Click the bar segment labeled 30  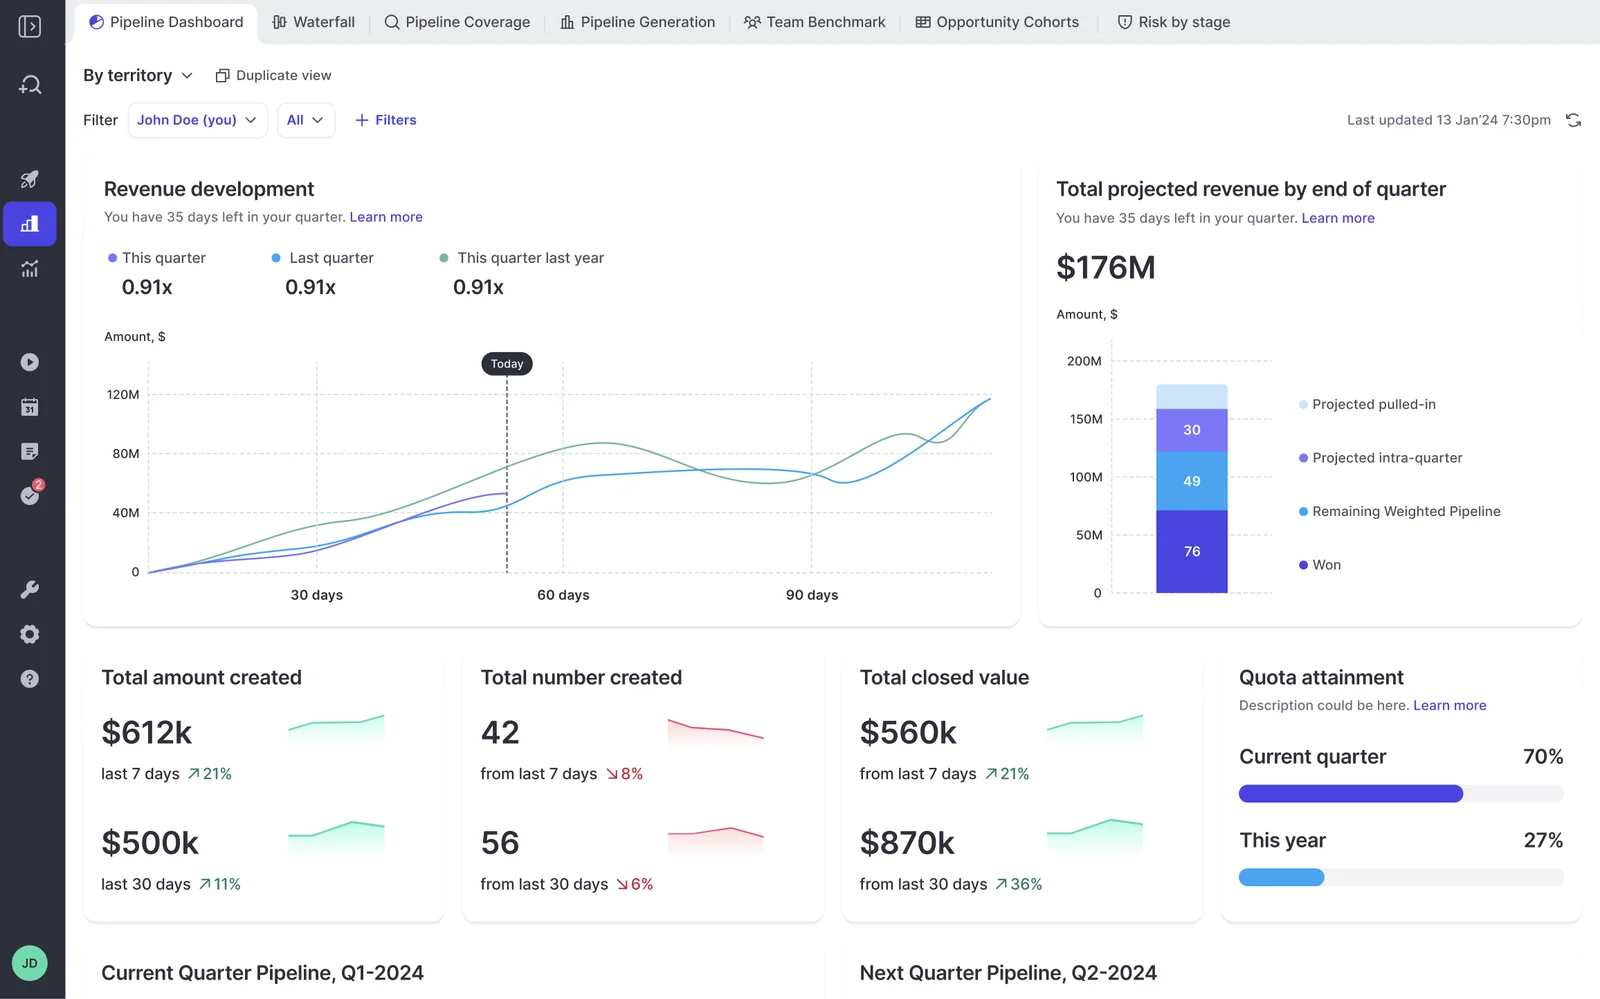click(x=1192, y=430)
